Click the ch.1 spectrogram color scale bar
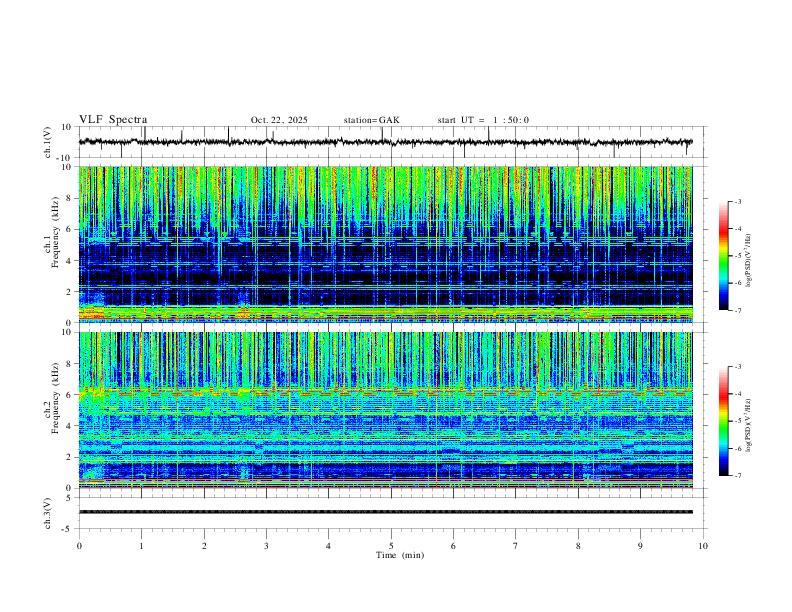The height and width of the screenshot is (612, 792). pyautogui.click(x=723, y=256)
